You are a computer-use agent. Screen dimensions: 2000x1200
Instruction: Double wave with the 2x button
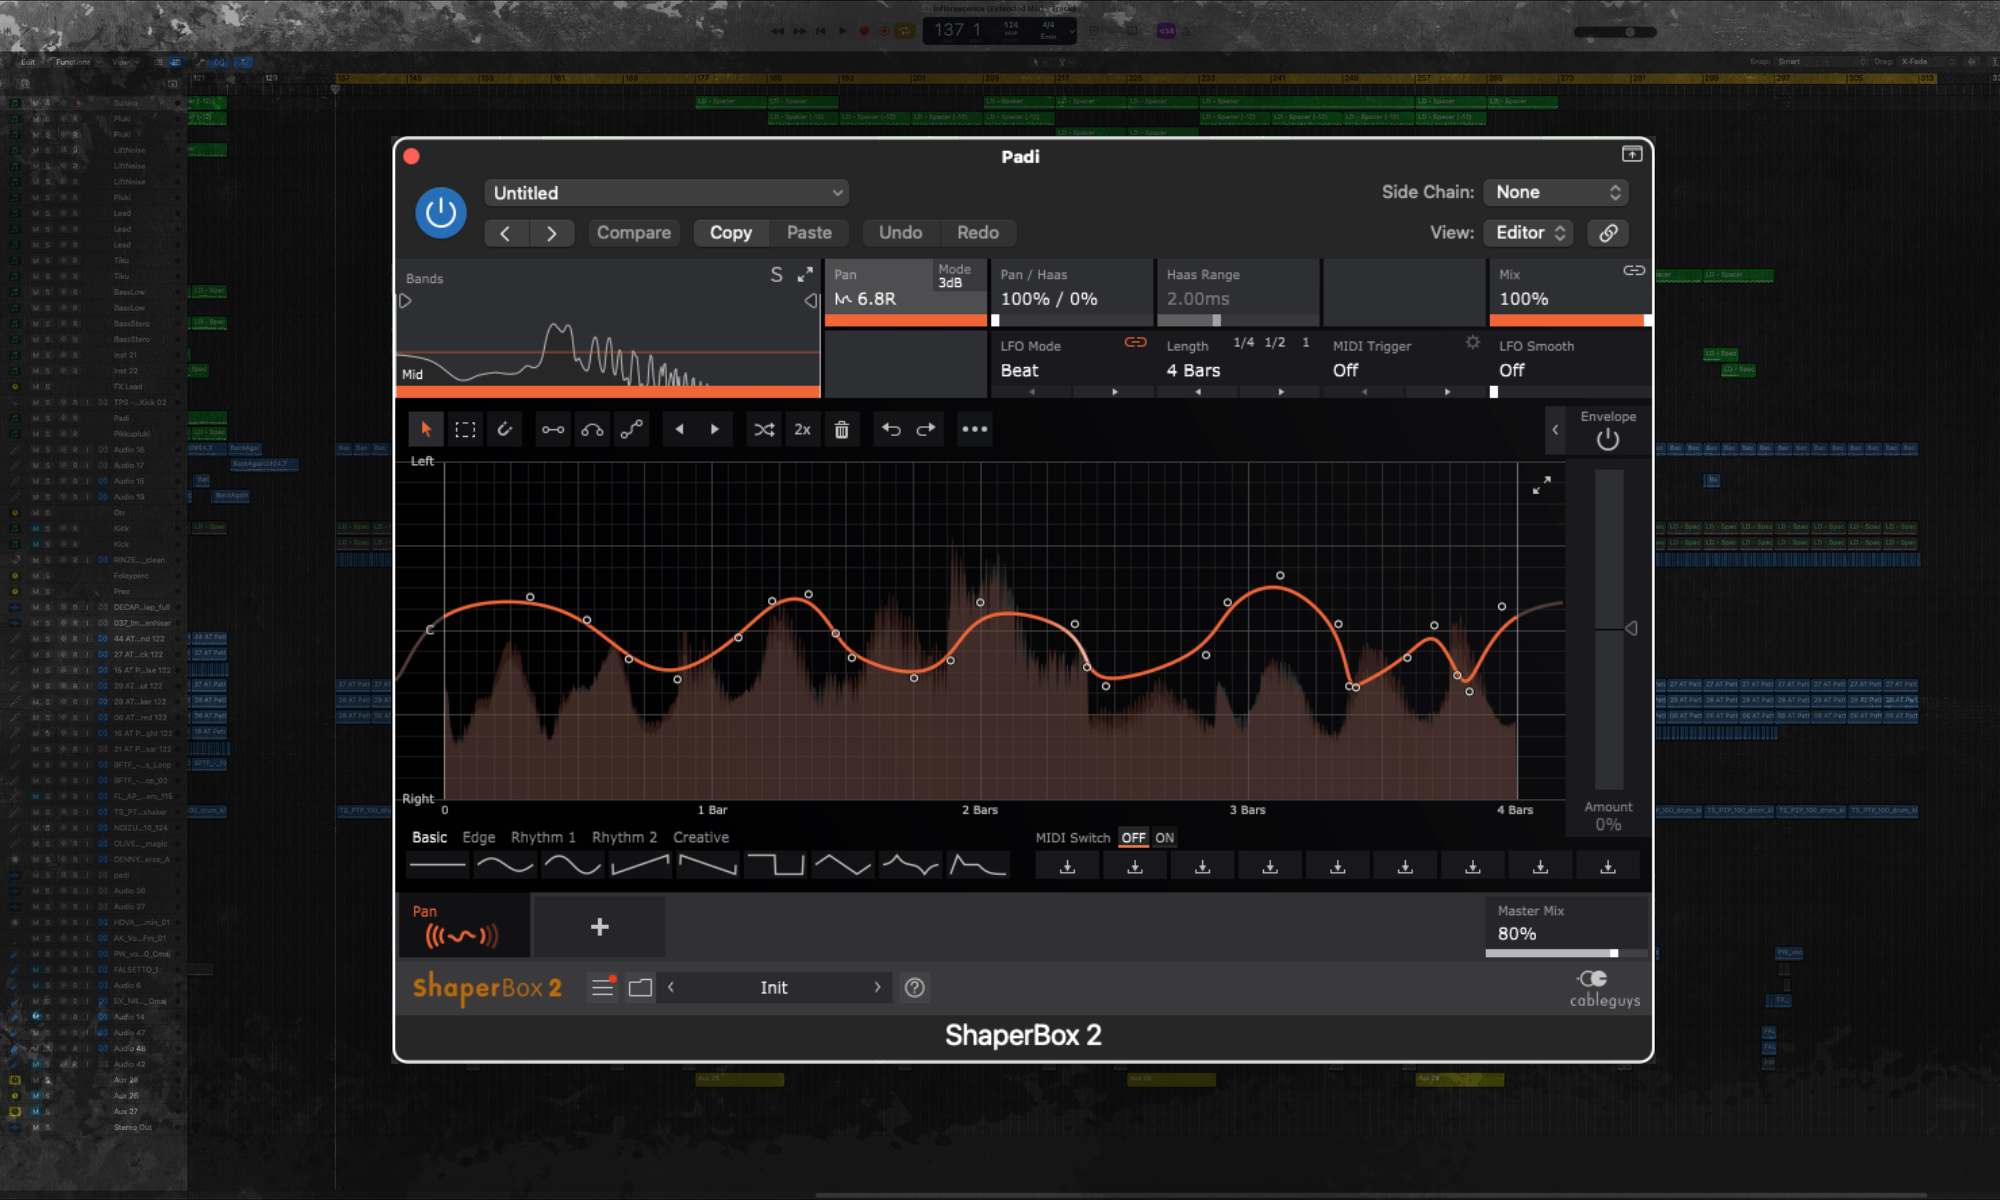tap(802, 430)
